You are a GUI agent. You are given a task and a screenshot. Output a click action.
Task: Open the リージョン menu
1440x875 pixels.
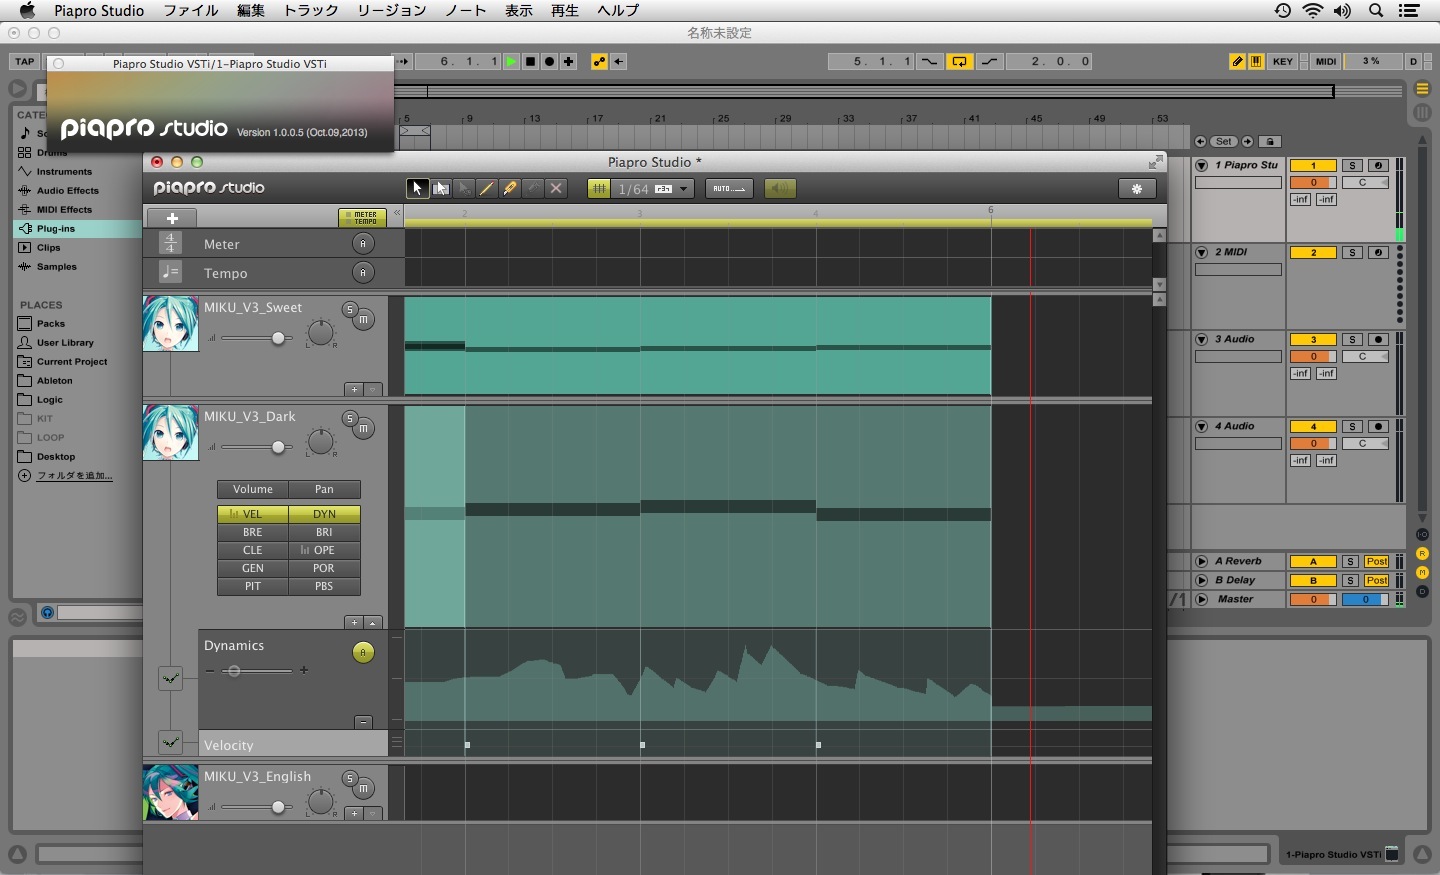pos(392,10)
